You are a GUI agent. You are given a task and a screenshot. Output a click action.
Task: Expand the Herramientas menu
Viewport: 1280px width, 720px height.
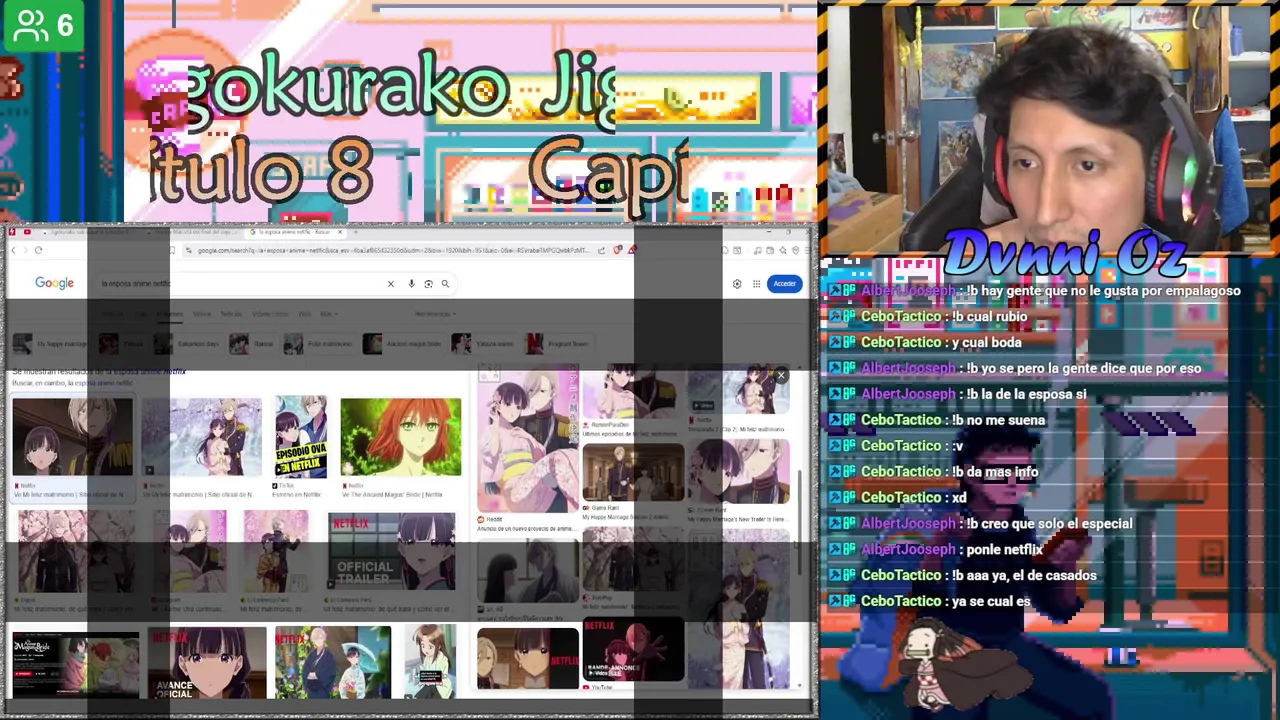(433, 314)
